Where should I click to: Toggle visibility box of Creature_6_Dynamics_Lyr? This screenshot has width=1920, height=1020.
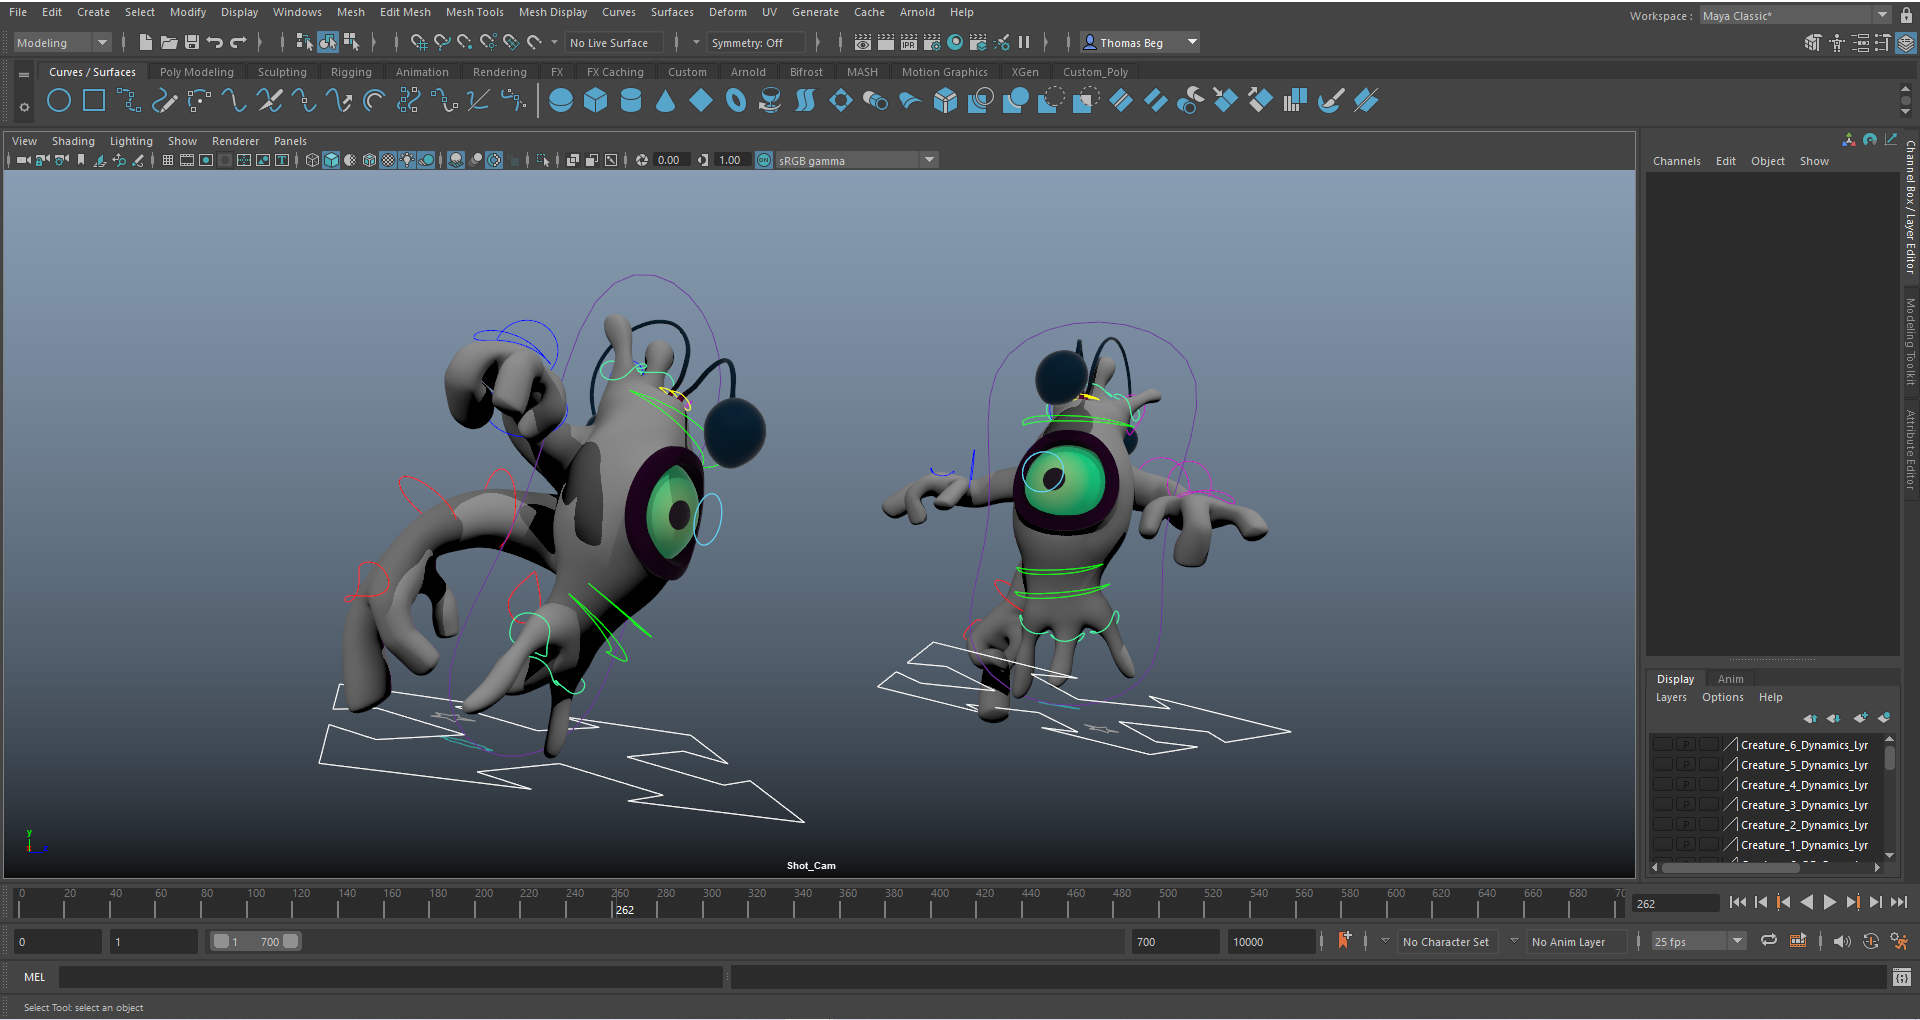[1662, 745]
